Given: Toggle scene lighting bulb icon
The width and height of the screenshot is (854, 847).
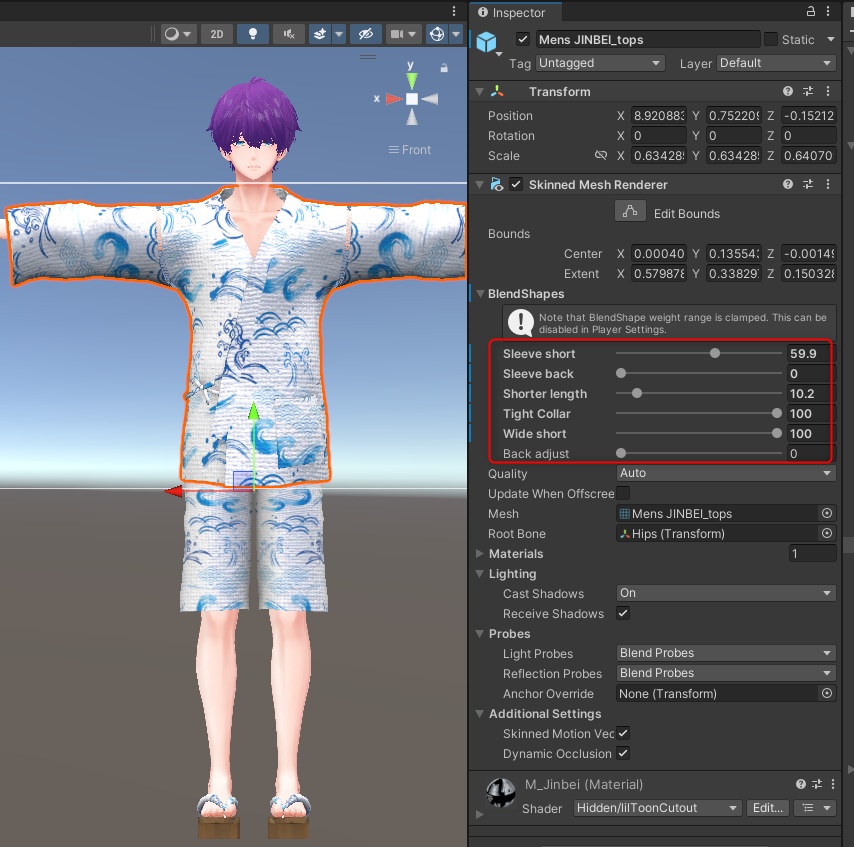Looking at the screenshot, I should click(253, 34).
